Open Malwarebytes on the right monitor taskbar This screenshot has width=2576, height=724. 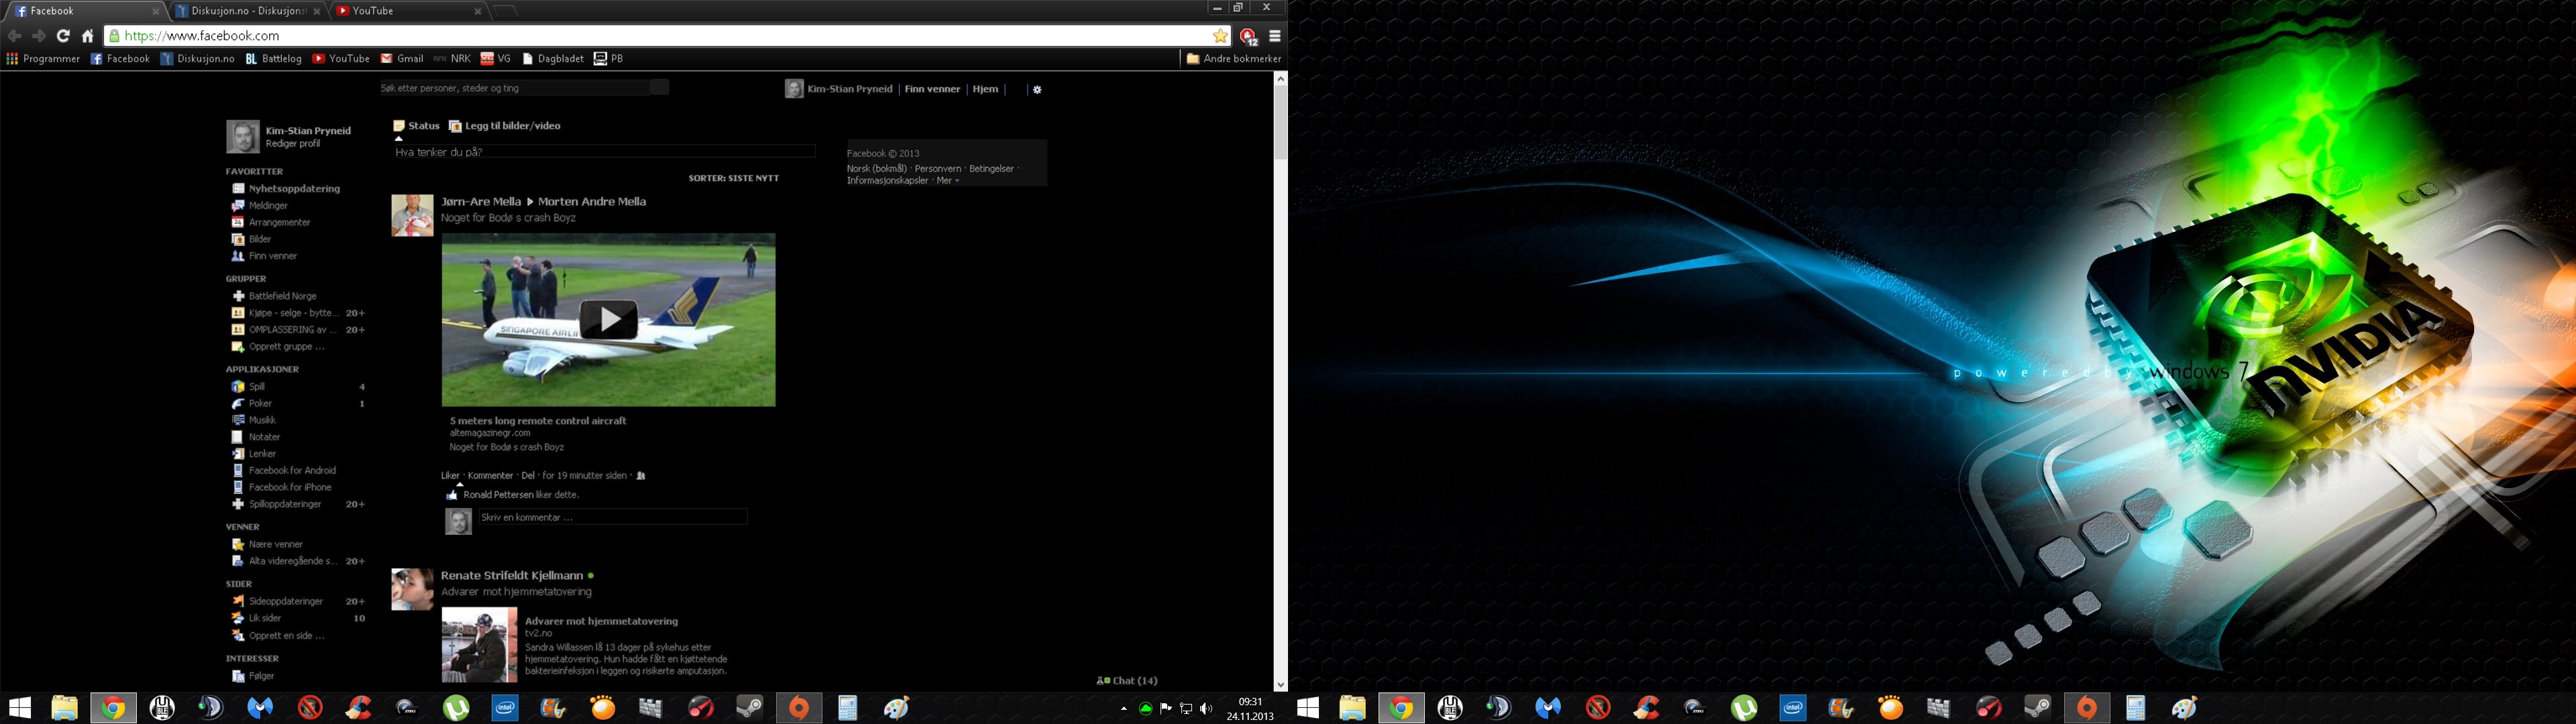(1549, 708)
